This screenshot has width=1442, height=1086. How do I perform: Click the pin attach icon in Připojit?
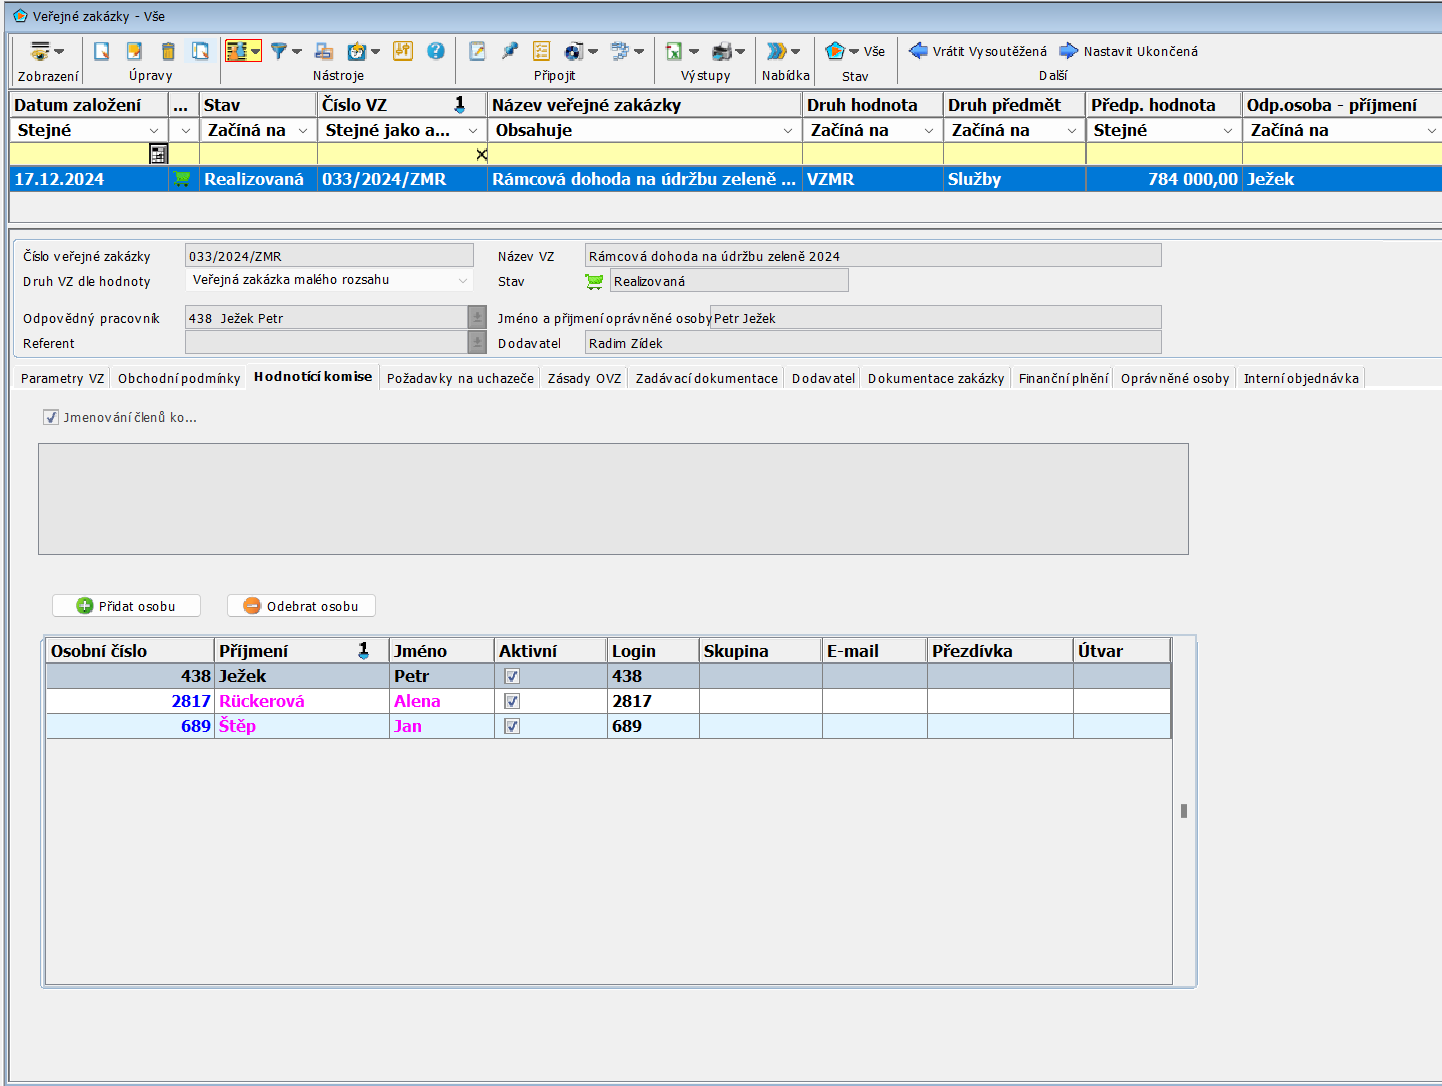510,51
